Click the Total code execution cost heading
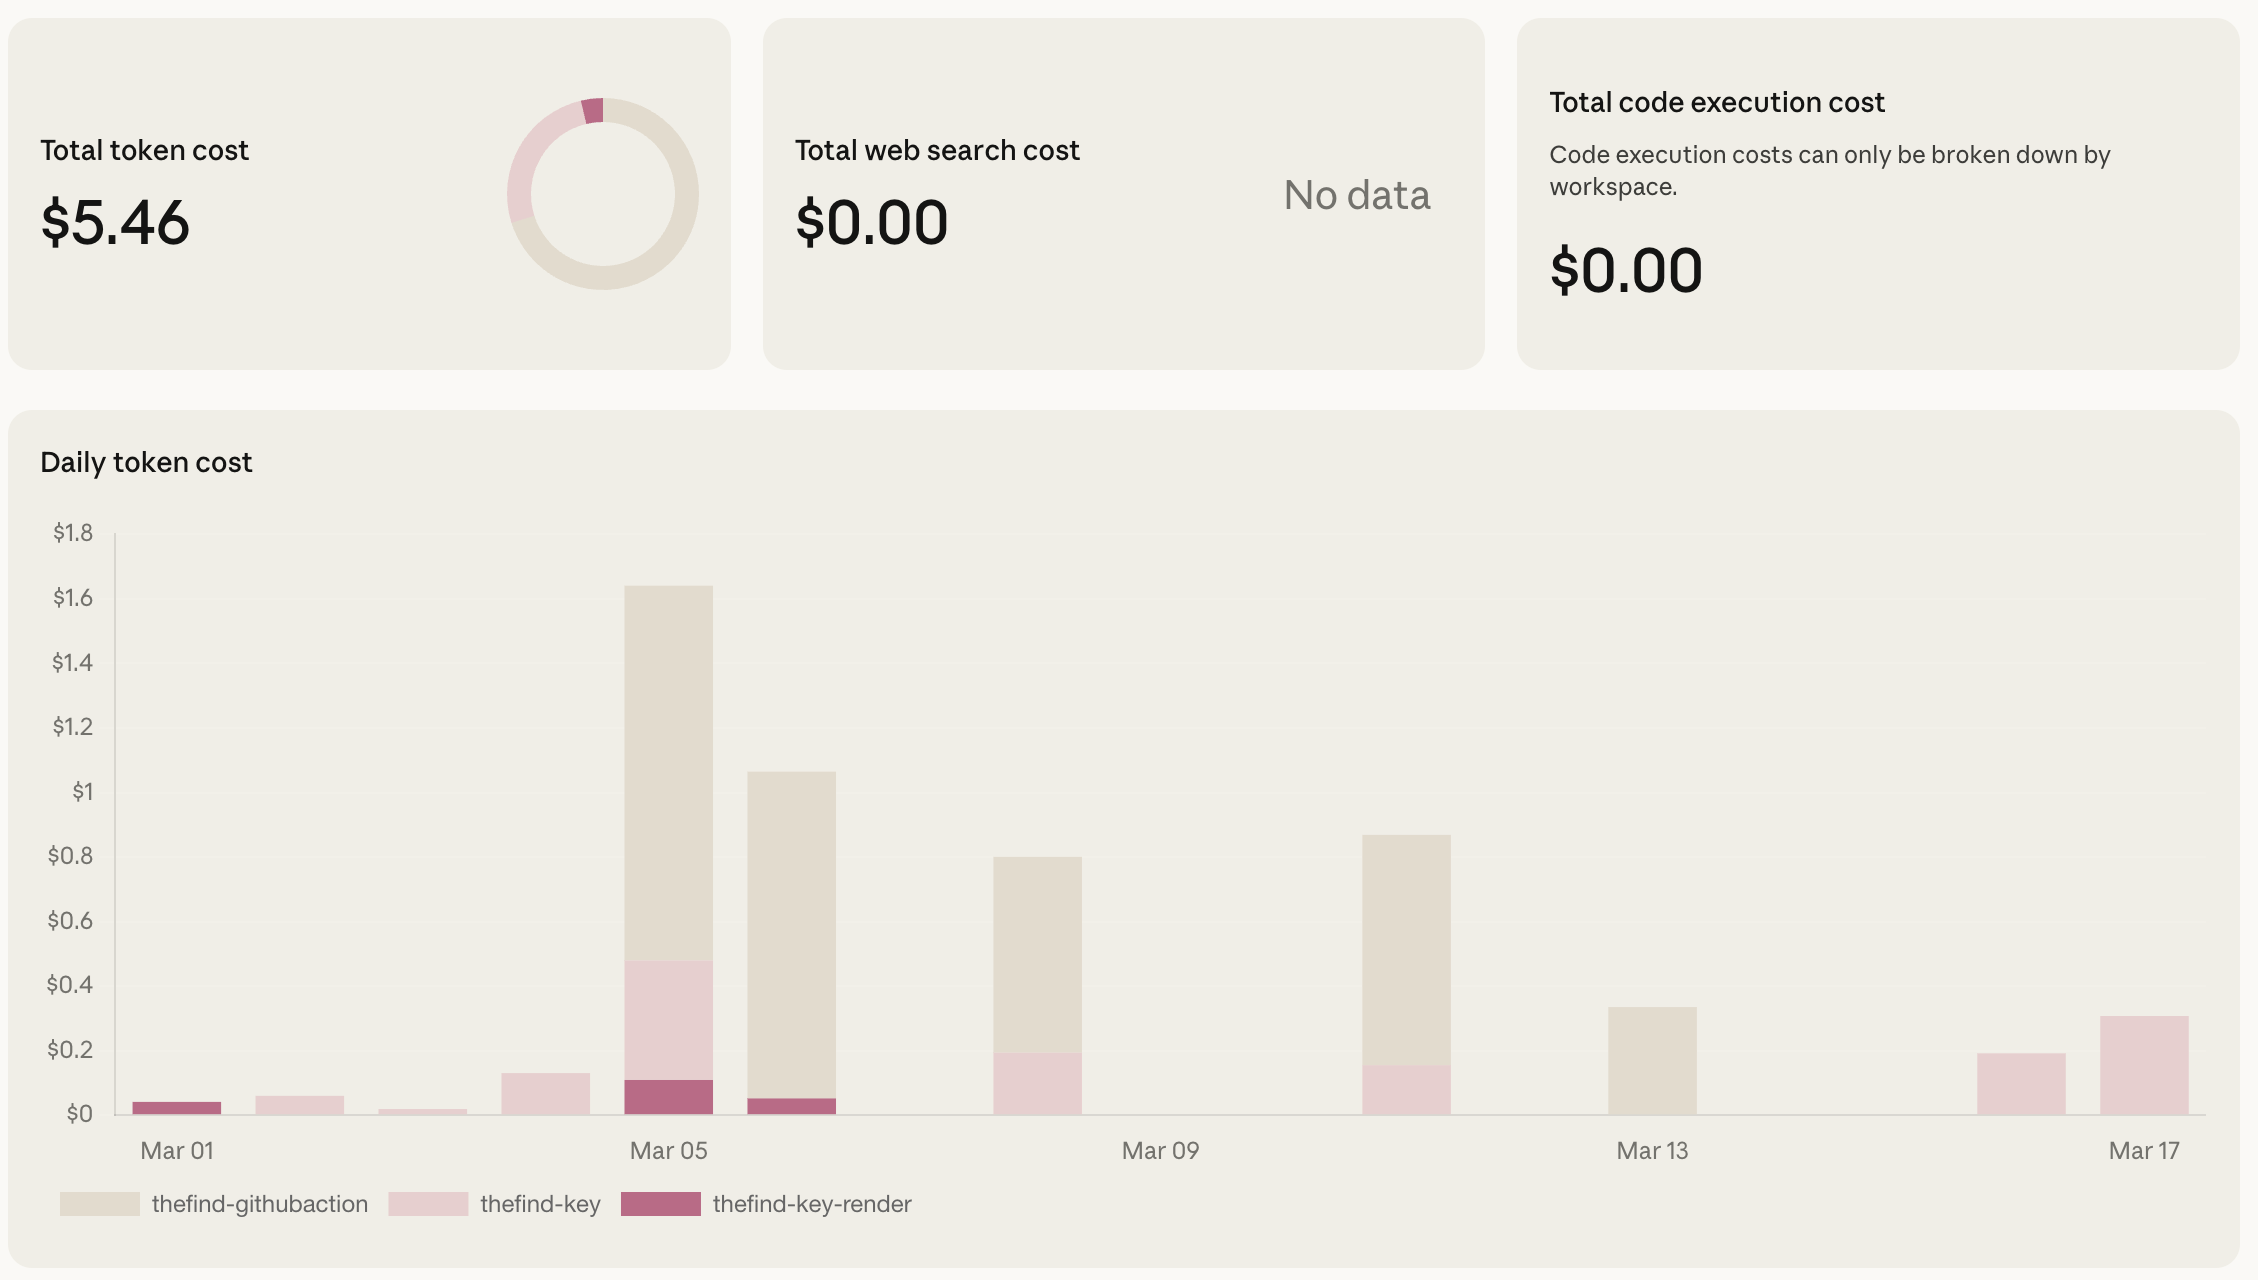Image resolution: width=2258 pixels, height=1280 pixels. click(x=1716, y=102)
